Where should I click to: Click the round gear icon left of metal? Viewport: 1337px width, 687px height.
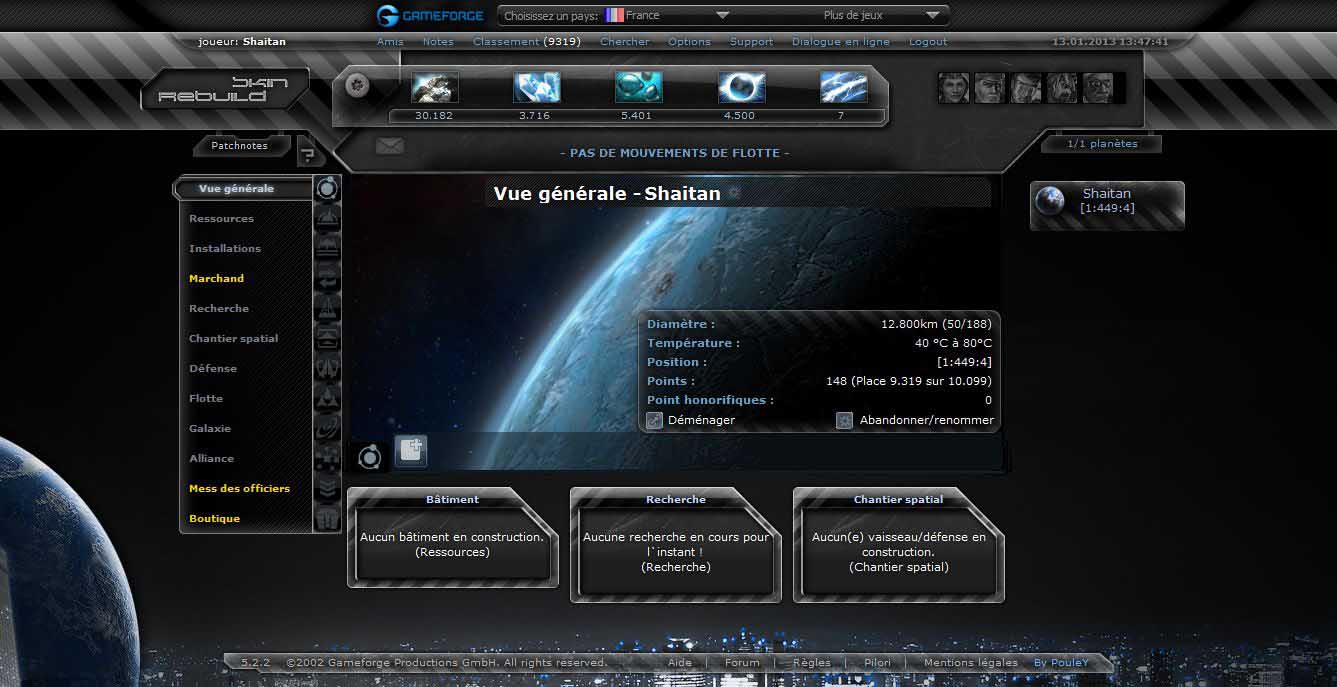pyautogui.click(x=357, y=85)
